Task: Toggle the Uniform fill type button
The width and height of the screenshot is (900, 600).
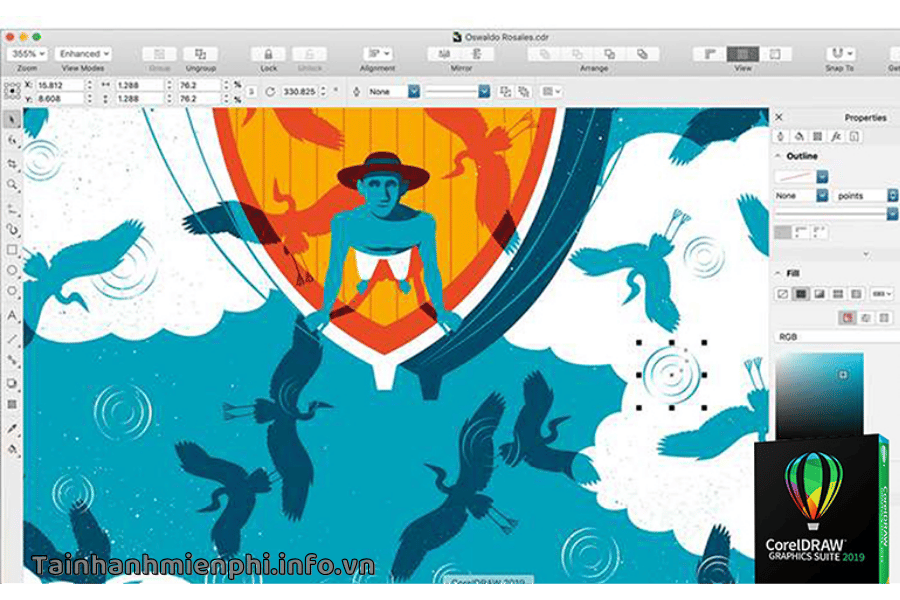Action: [x=801, y=294]
